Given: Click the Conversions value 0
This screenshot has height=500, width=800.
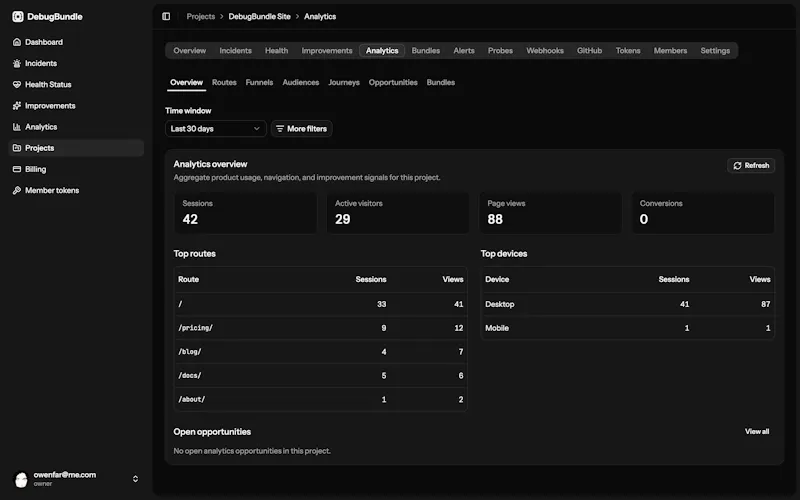Looking at the screenshot, I should coord(644,219).
